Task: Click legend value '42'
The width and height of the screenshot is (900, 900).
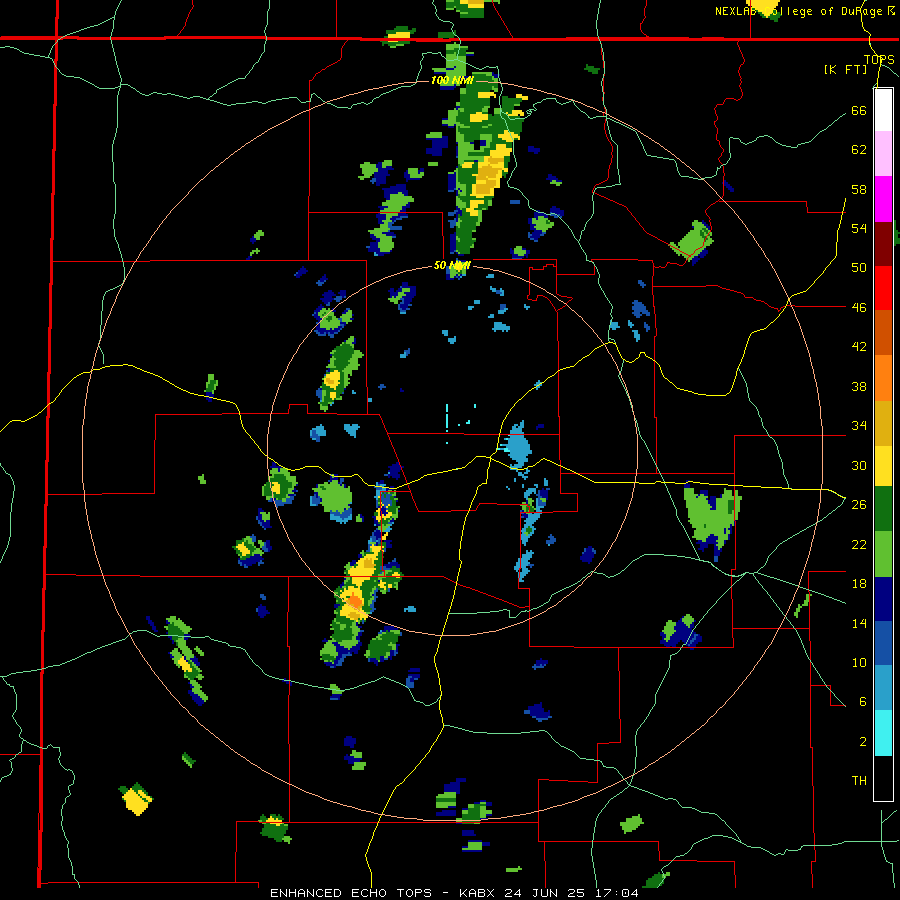Action: tap(859, 347)
